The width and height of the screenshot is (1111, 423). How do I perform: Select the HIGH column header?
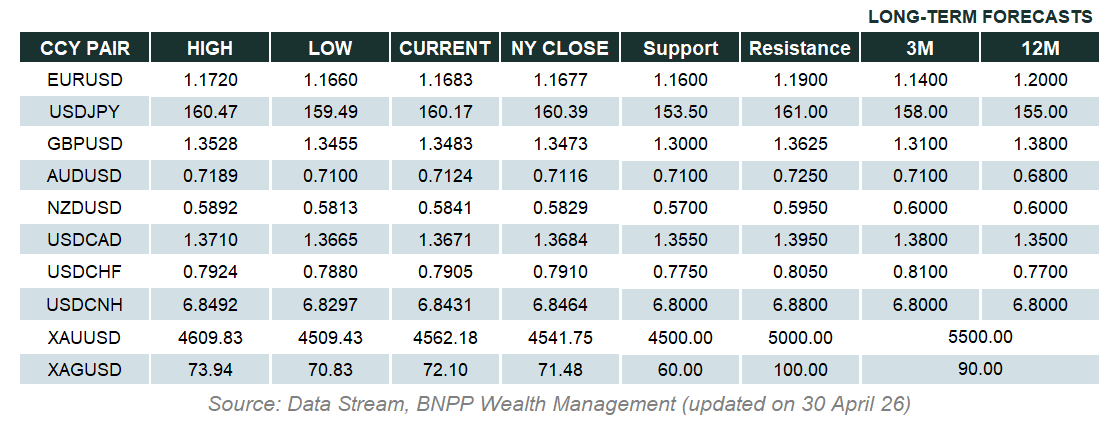click(209, 48)
